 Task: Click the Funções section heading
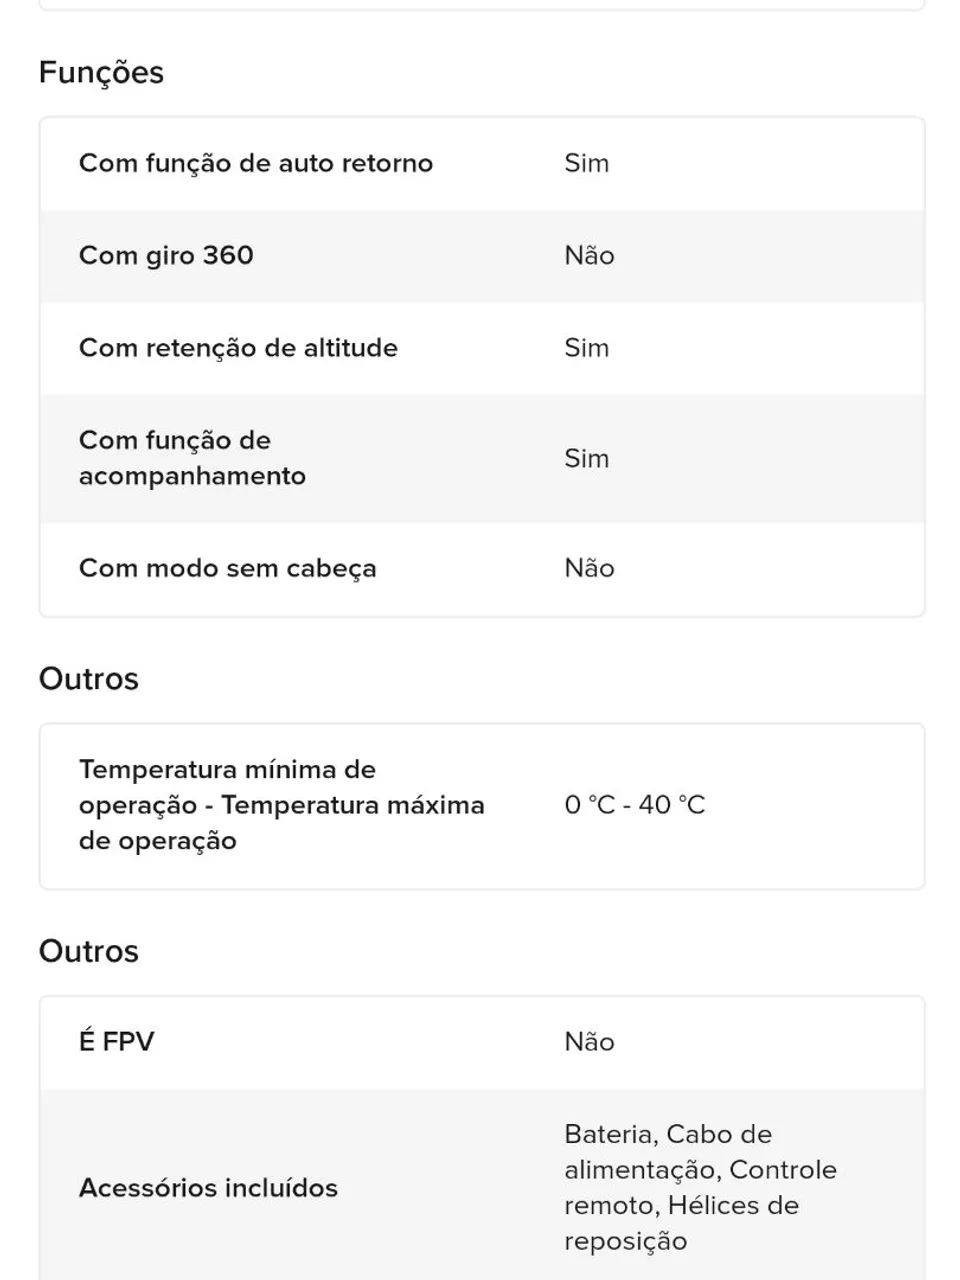(x=101, y=73)
